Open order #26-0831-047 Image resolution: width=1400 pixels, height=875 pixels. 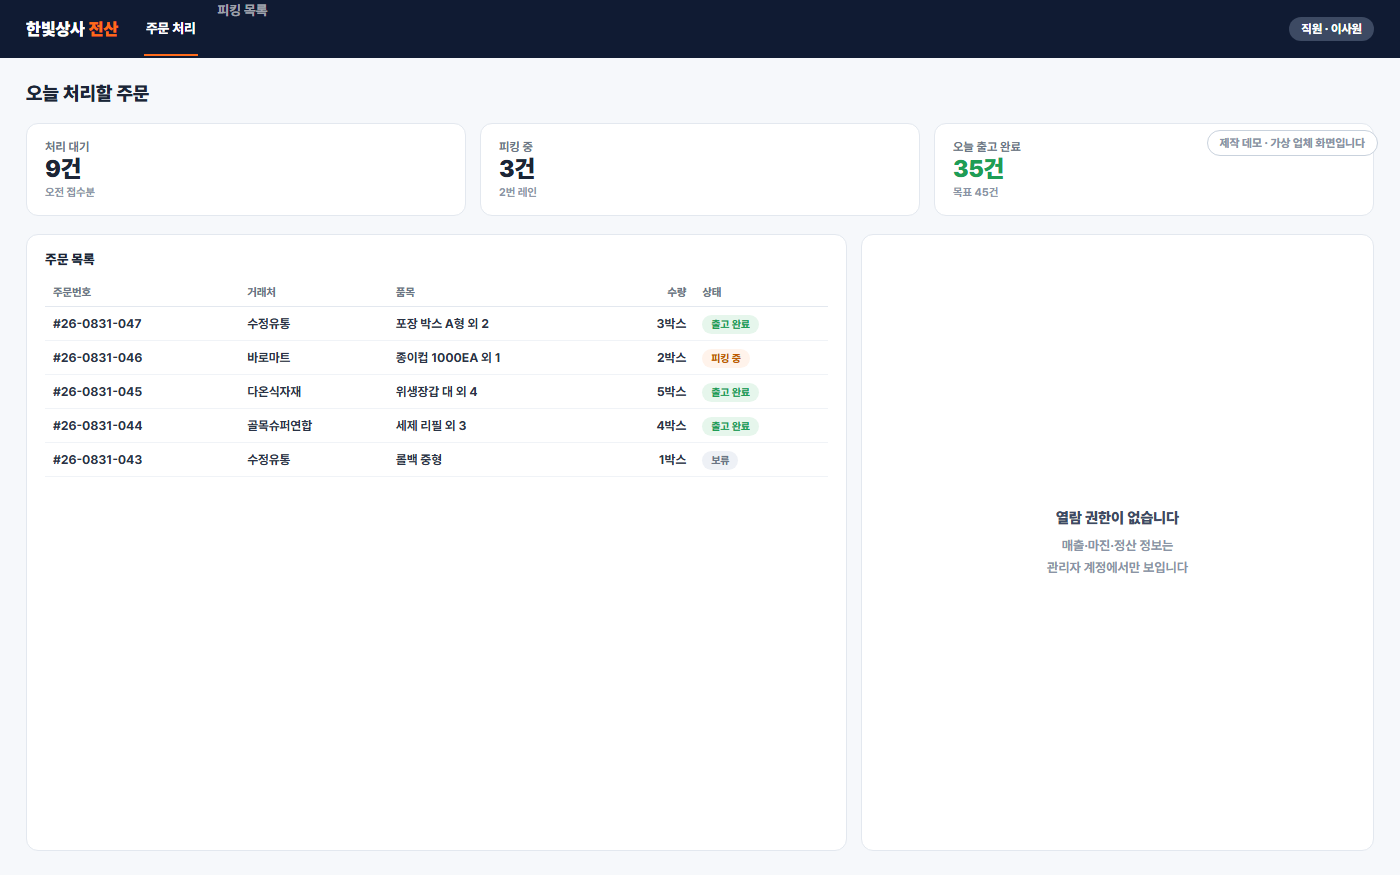pyautogui.click(x=436, y=324)
